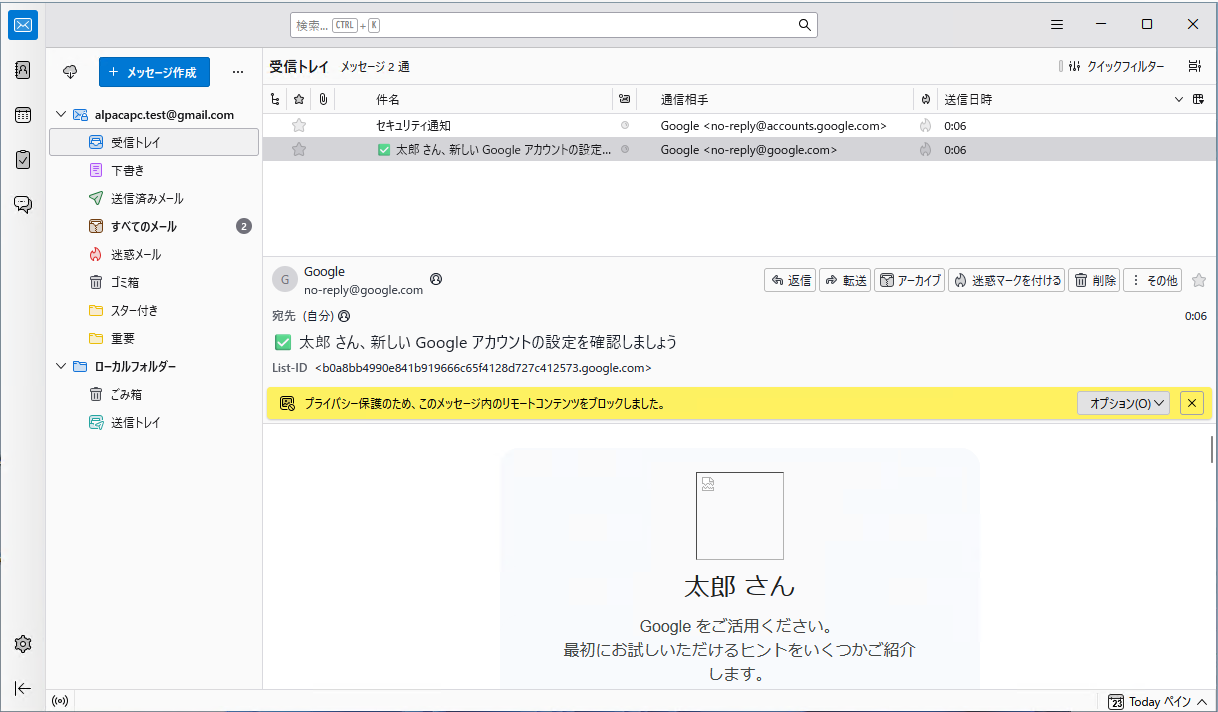Open local ごみ箱 folder
The width and height of the screenshot is (1218, 712).
pyautogui.click(x=154, y=395)
